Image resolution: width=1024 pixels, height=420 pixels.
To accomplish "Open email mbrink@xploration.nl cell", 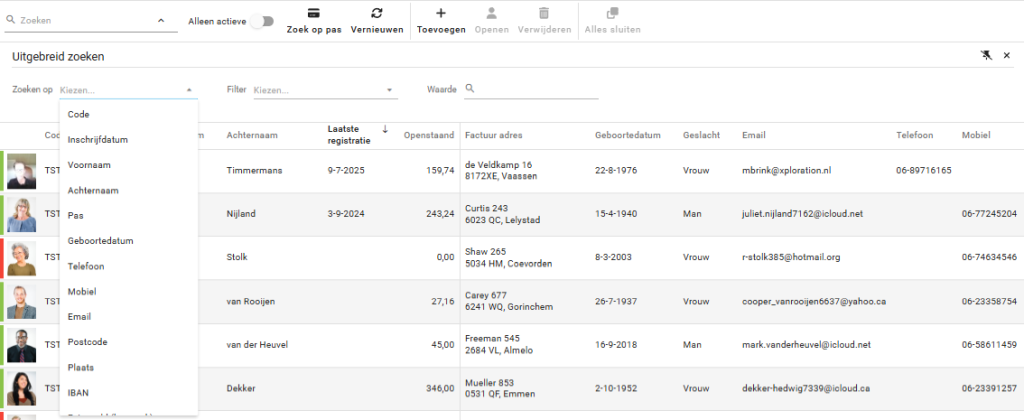I will pyautogui.click(x=787, y=171).
